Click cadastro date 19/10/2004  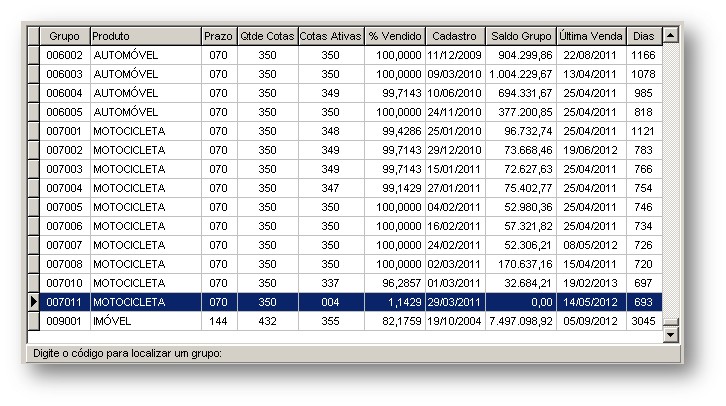455,321
